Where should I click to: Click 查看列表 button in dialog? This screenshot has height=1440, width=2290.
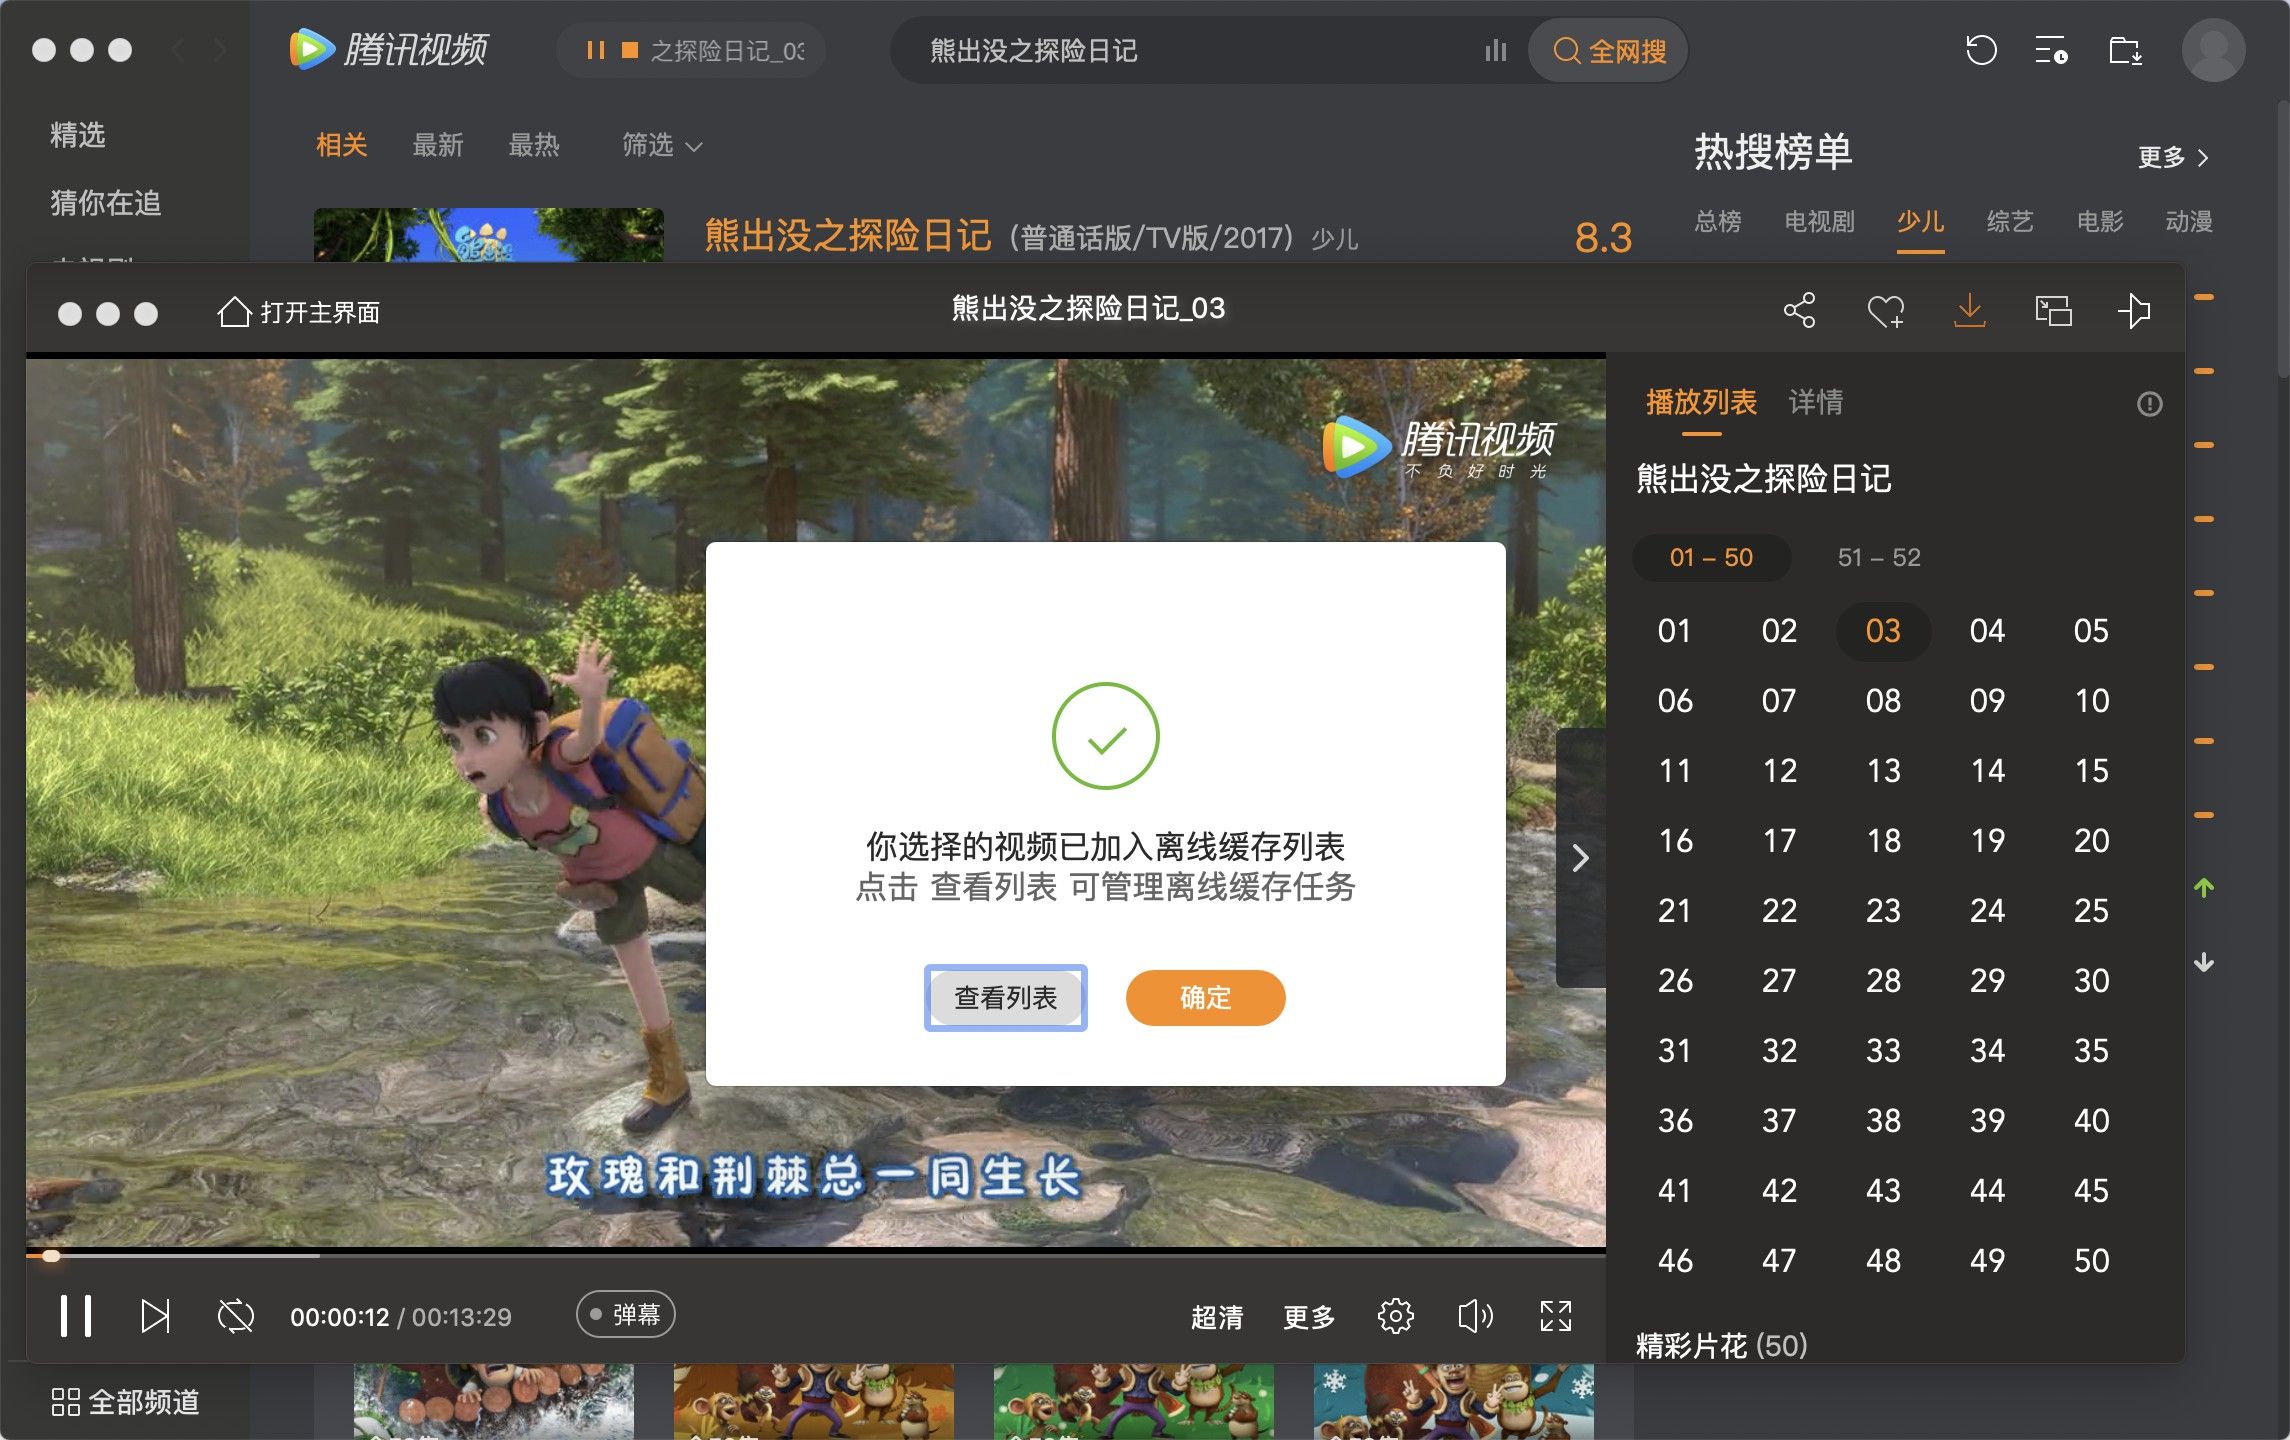1005,997
